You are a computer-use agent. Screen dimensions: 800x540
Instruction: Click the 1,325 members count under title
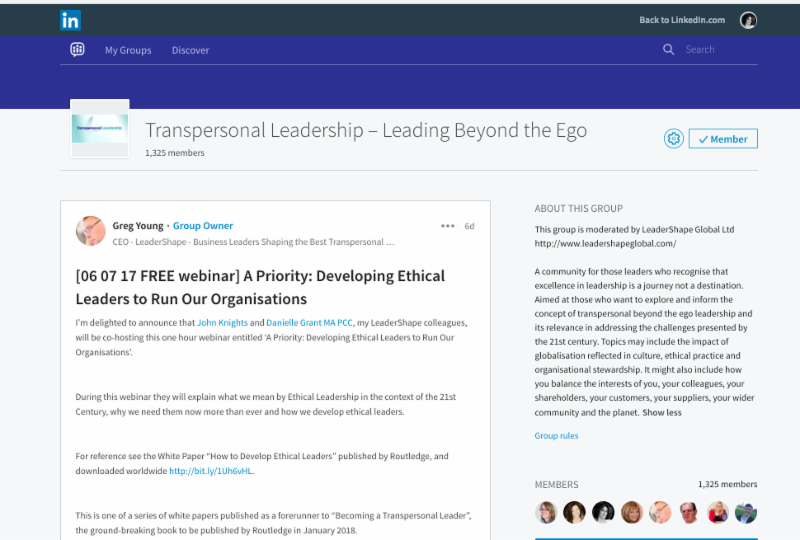click(x=174, y=153)
